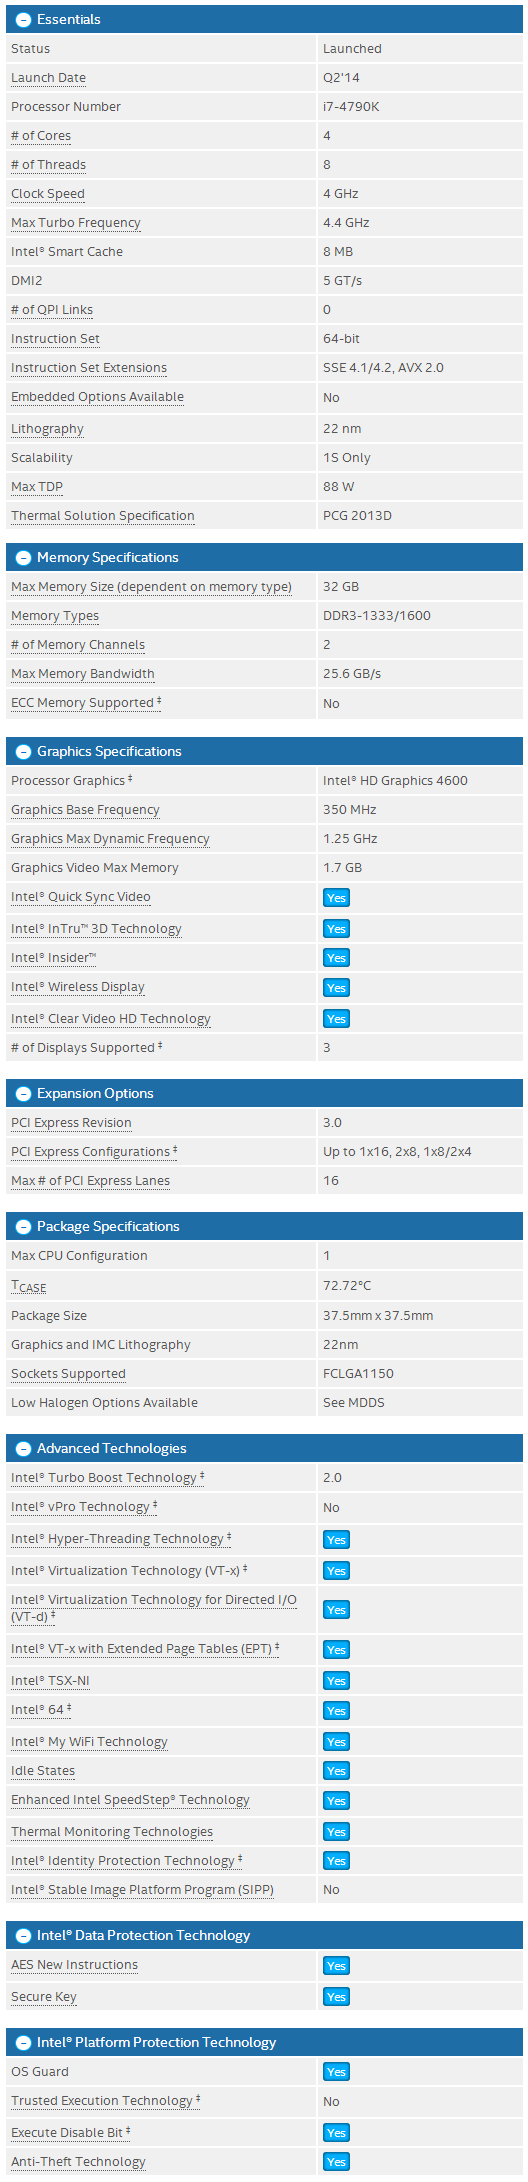The image size is (528, 2182).
Task: Click the Yes badge for Intel TSX-NI
Action: point(336,1681)
